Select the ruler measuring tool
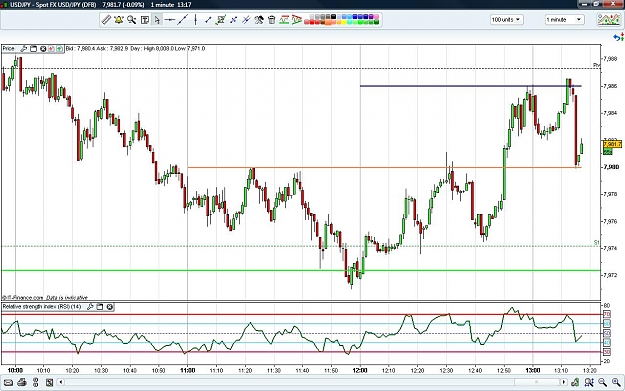The width and height of the screenshot is (625, 391). point(106,20)
